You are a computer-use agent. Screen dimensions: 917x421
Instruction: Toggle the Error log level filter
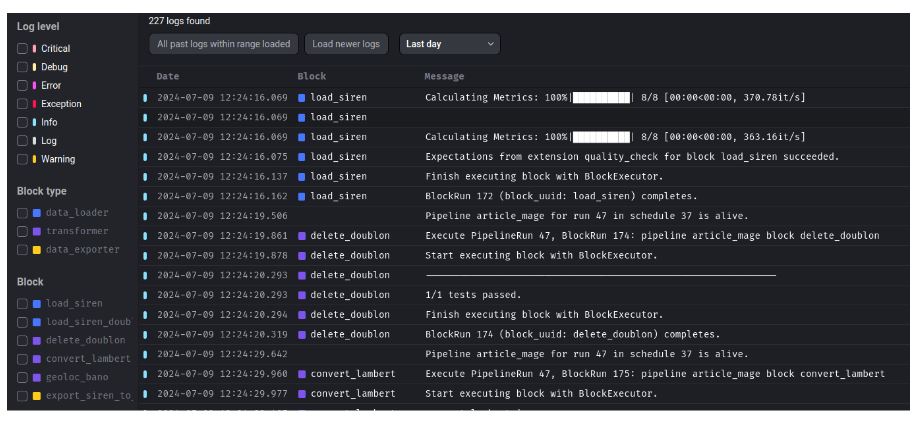[23, 85]
